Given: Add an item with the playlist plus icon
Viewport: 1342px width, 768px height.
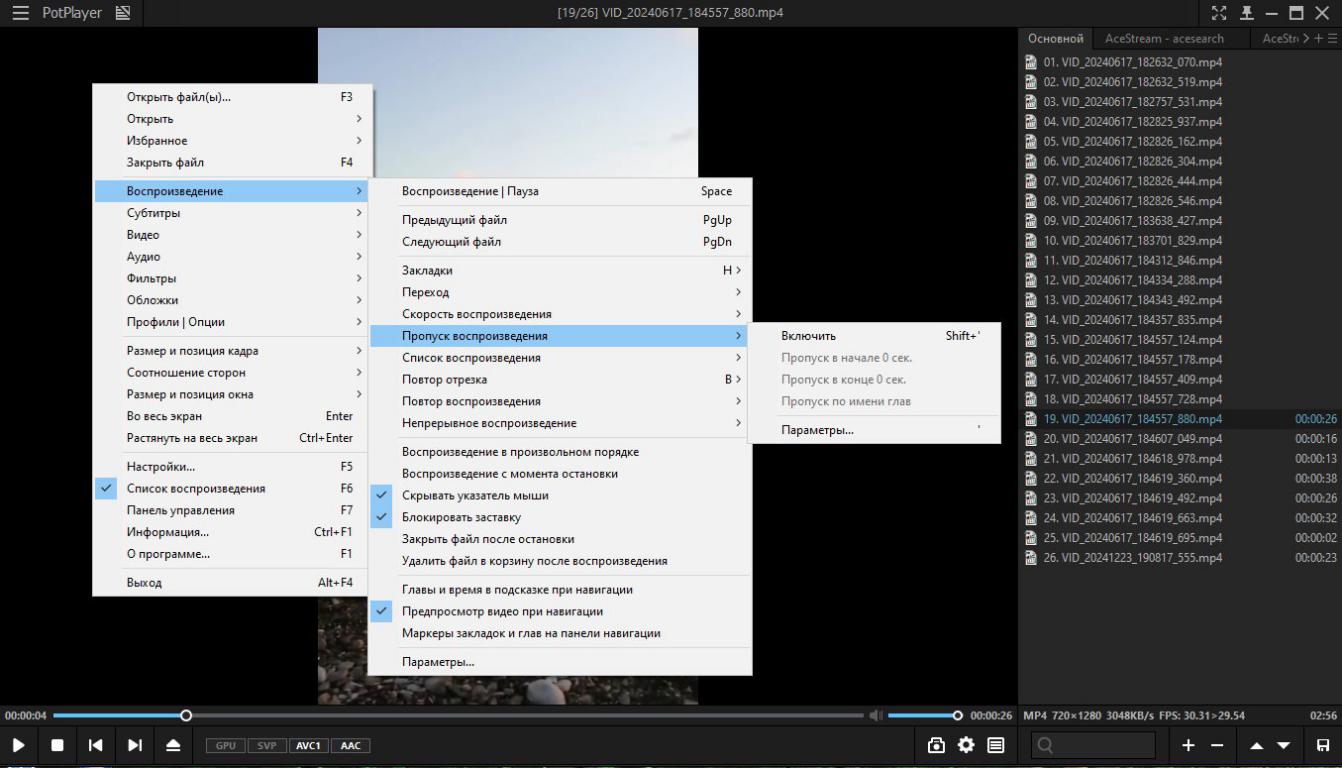Looking at the screenshot, I should 1188,745.
